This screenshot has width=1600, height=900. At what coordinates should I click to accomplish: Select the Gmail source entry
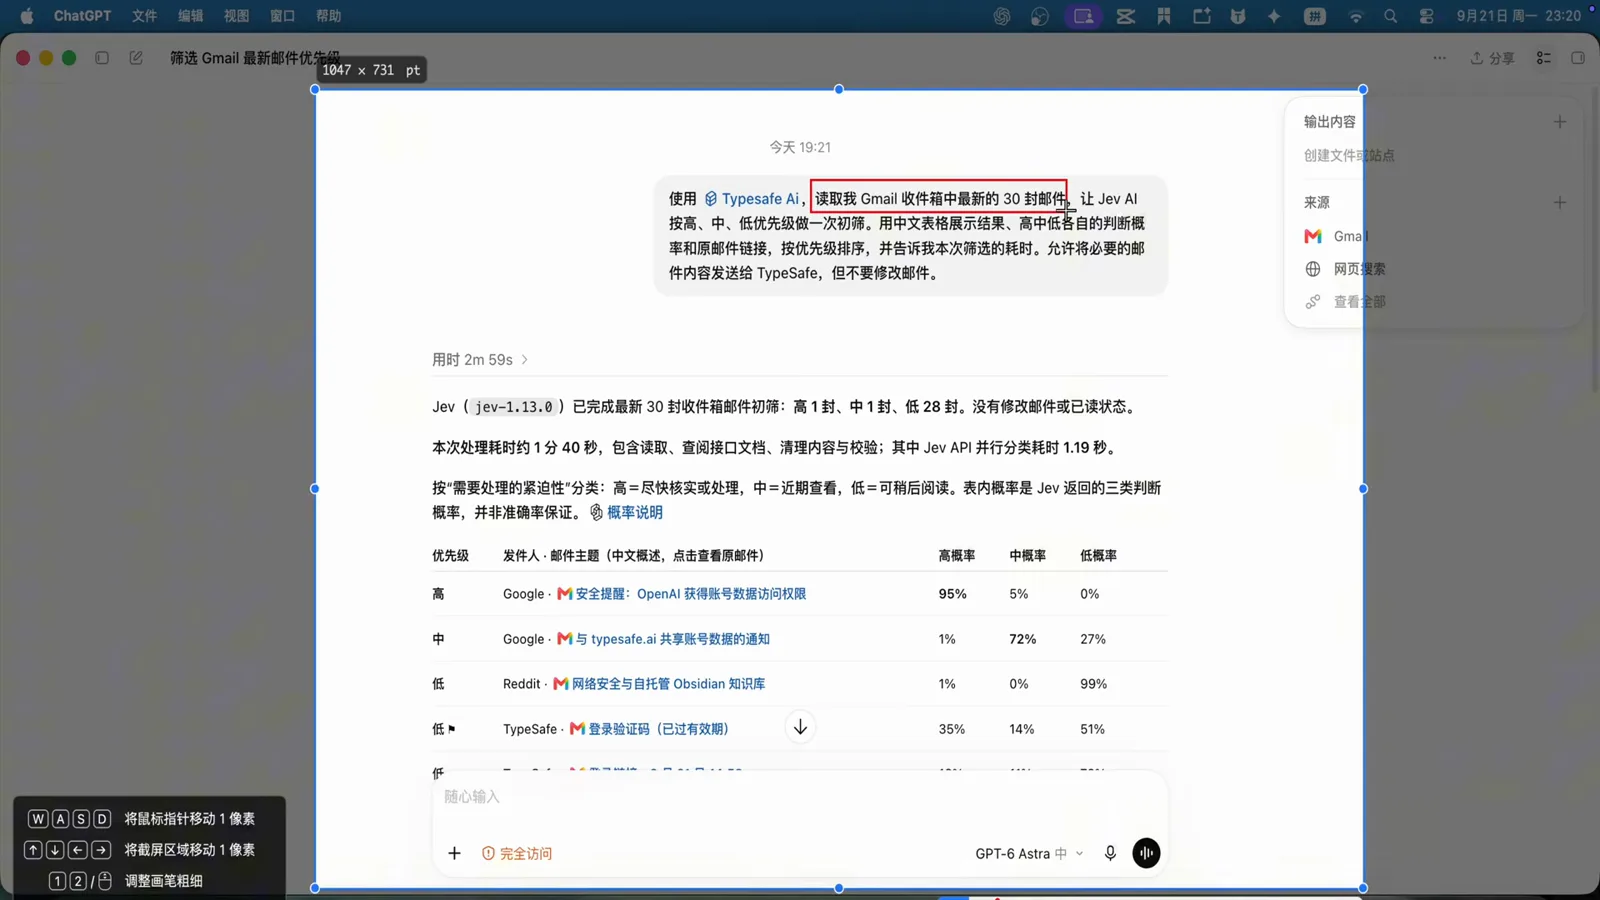1336,236
